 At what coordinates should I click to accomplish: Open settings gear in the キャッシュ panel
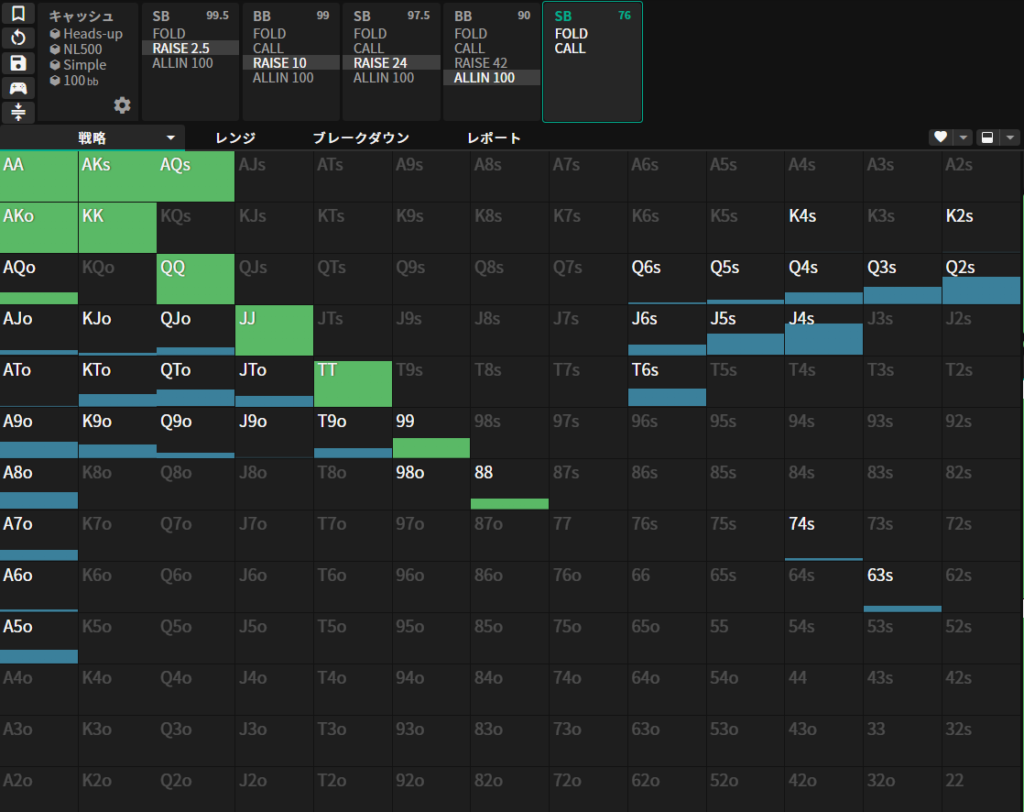tap(122, 105)
